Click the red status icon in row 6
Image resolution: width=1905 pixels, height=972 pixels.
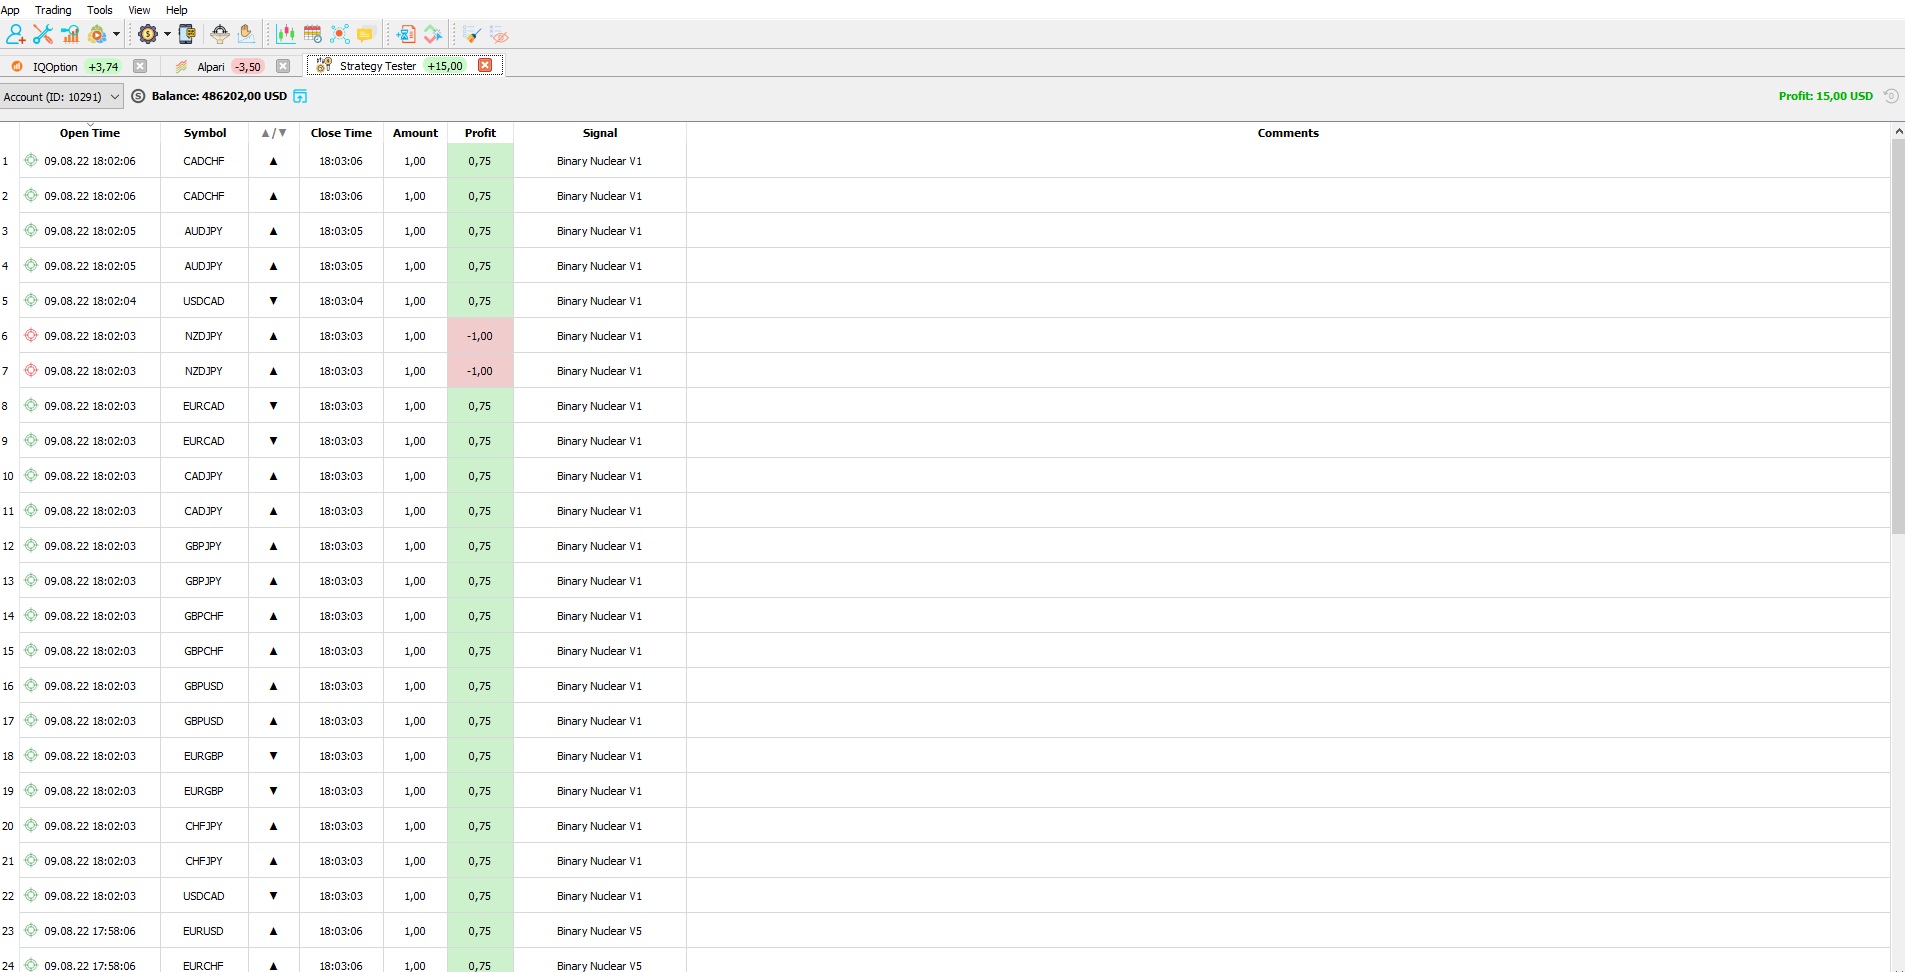tap(31, 335)
